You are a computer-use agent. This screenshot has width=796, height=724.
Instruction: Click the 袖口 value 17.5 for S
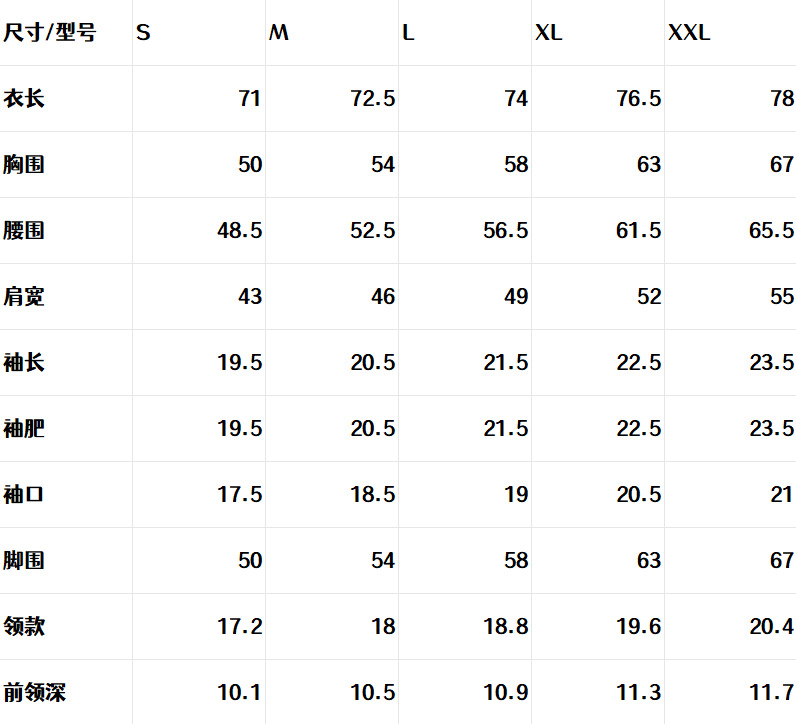click(x=240, y=495)
